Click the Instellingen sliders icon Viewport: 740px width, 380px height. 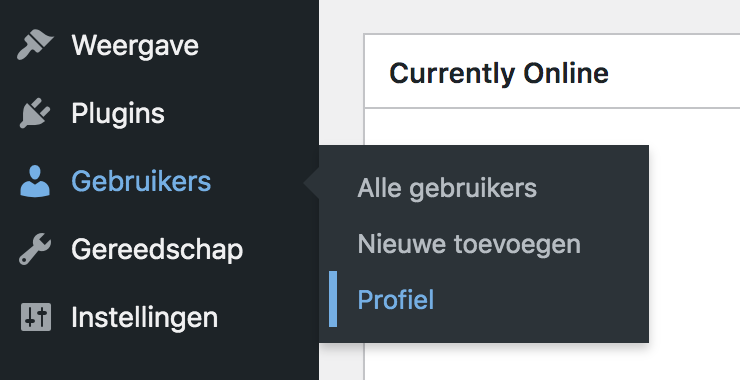coord(36,317)
